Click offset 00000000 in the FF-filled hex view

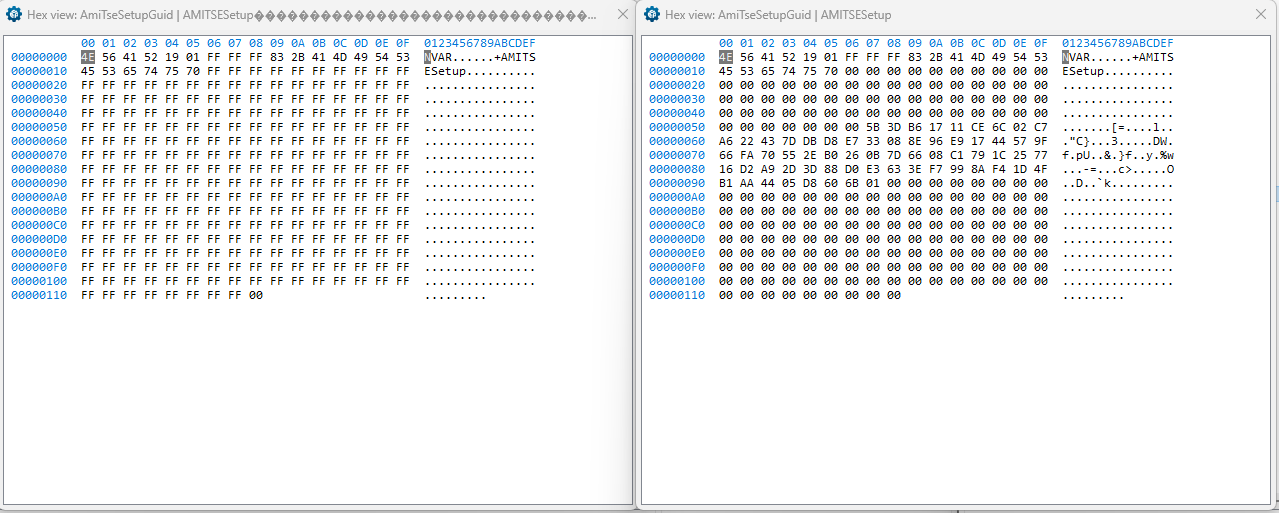(x=39, y=57)
